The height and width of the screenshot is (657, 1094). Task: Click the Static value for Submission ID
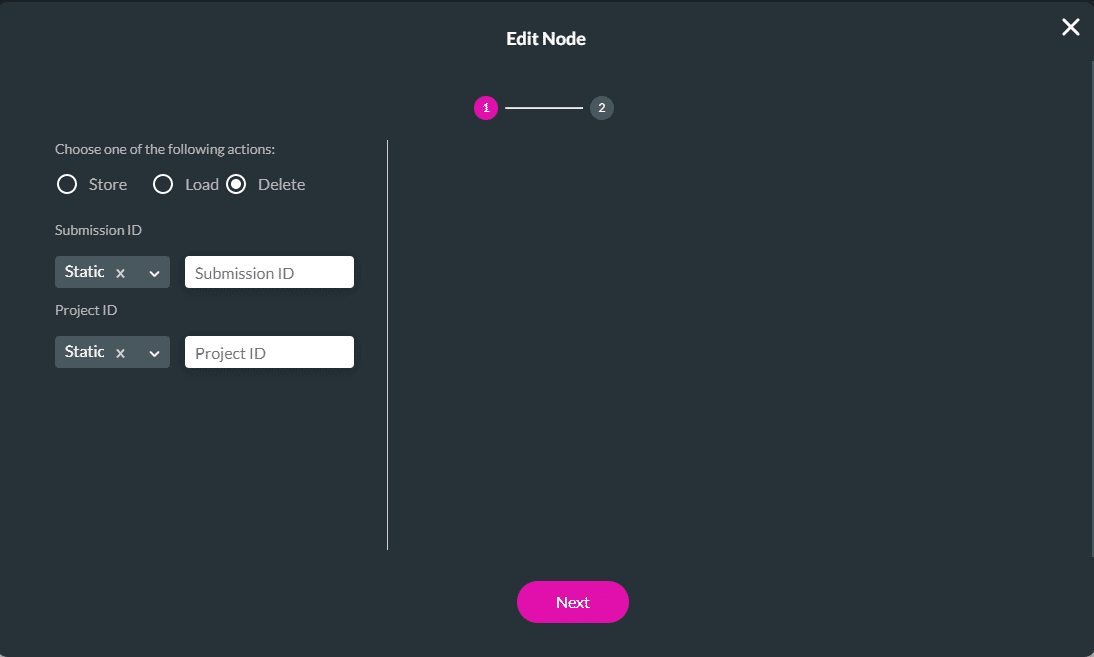84,272
